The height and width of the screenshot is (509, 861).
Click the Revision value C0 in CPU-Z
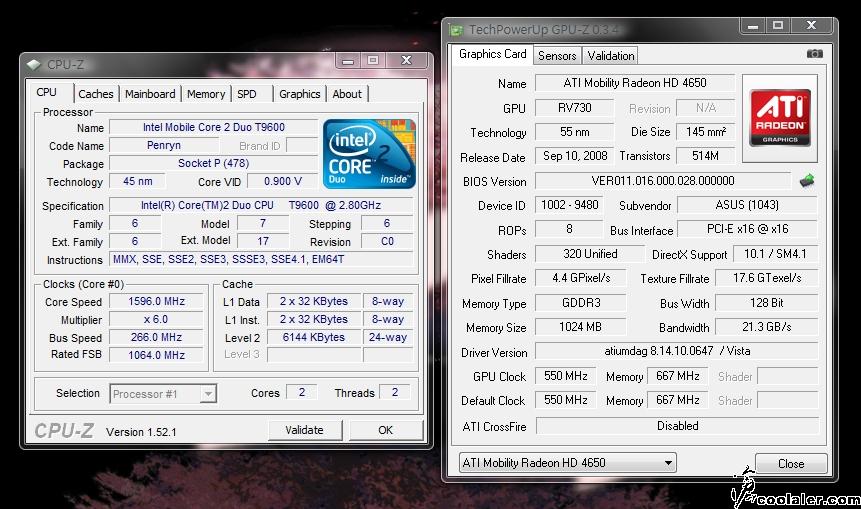click(x=387, y=242)
